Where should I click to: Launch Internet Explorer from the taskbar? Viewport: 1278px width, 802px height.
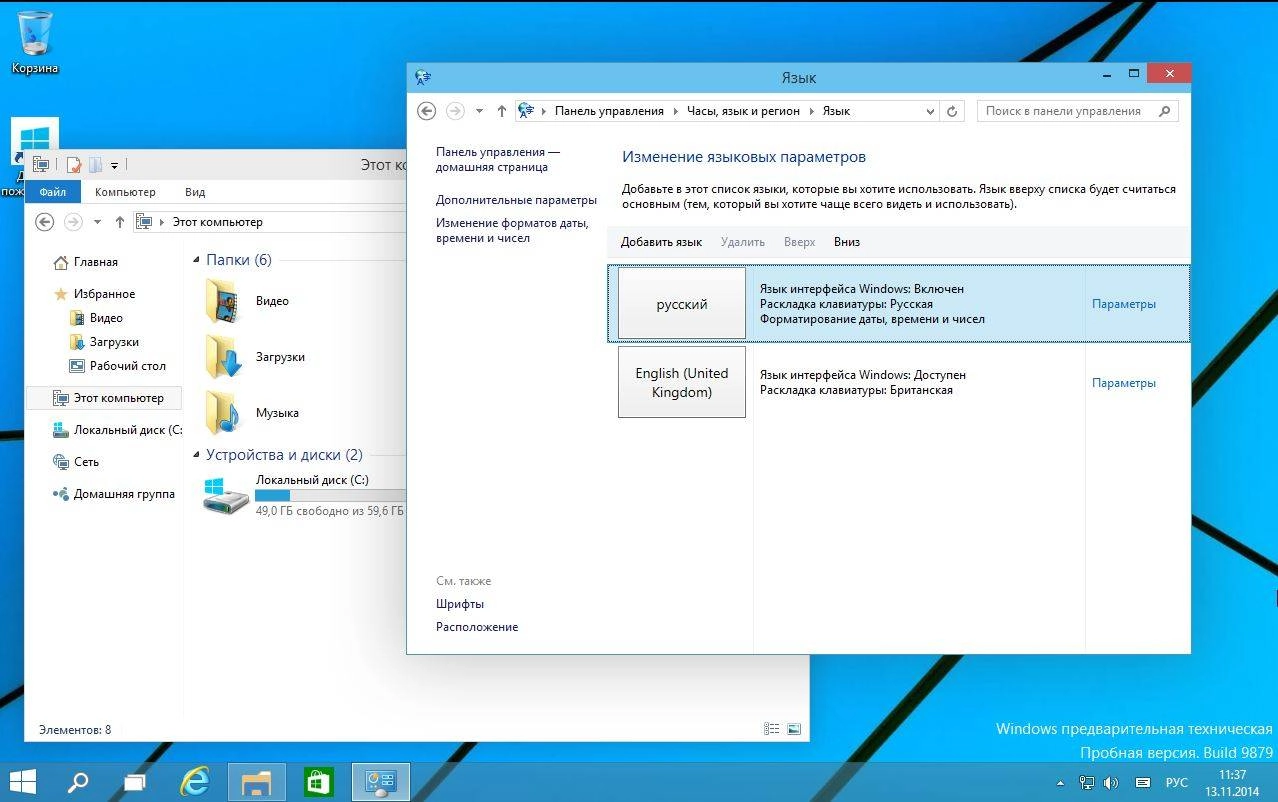194,782
